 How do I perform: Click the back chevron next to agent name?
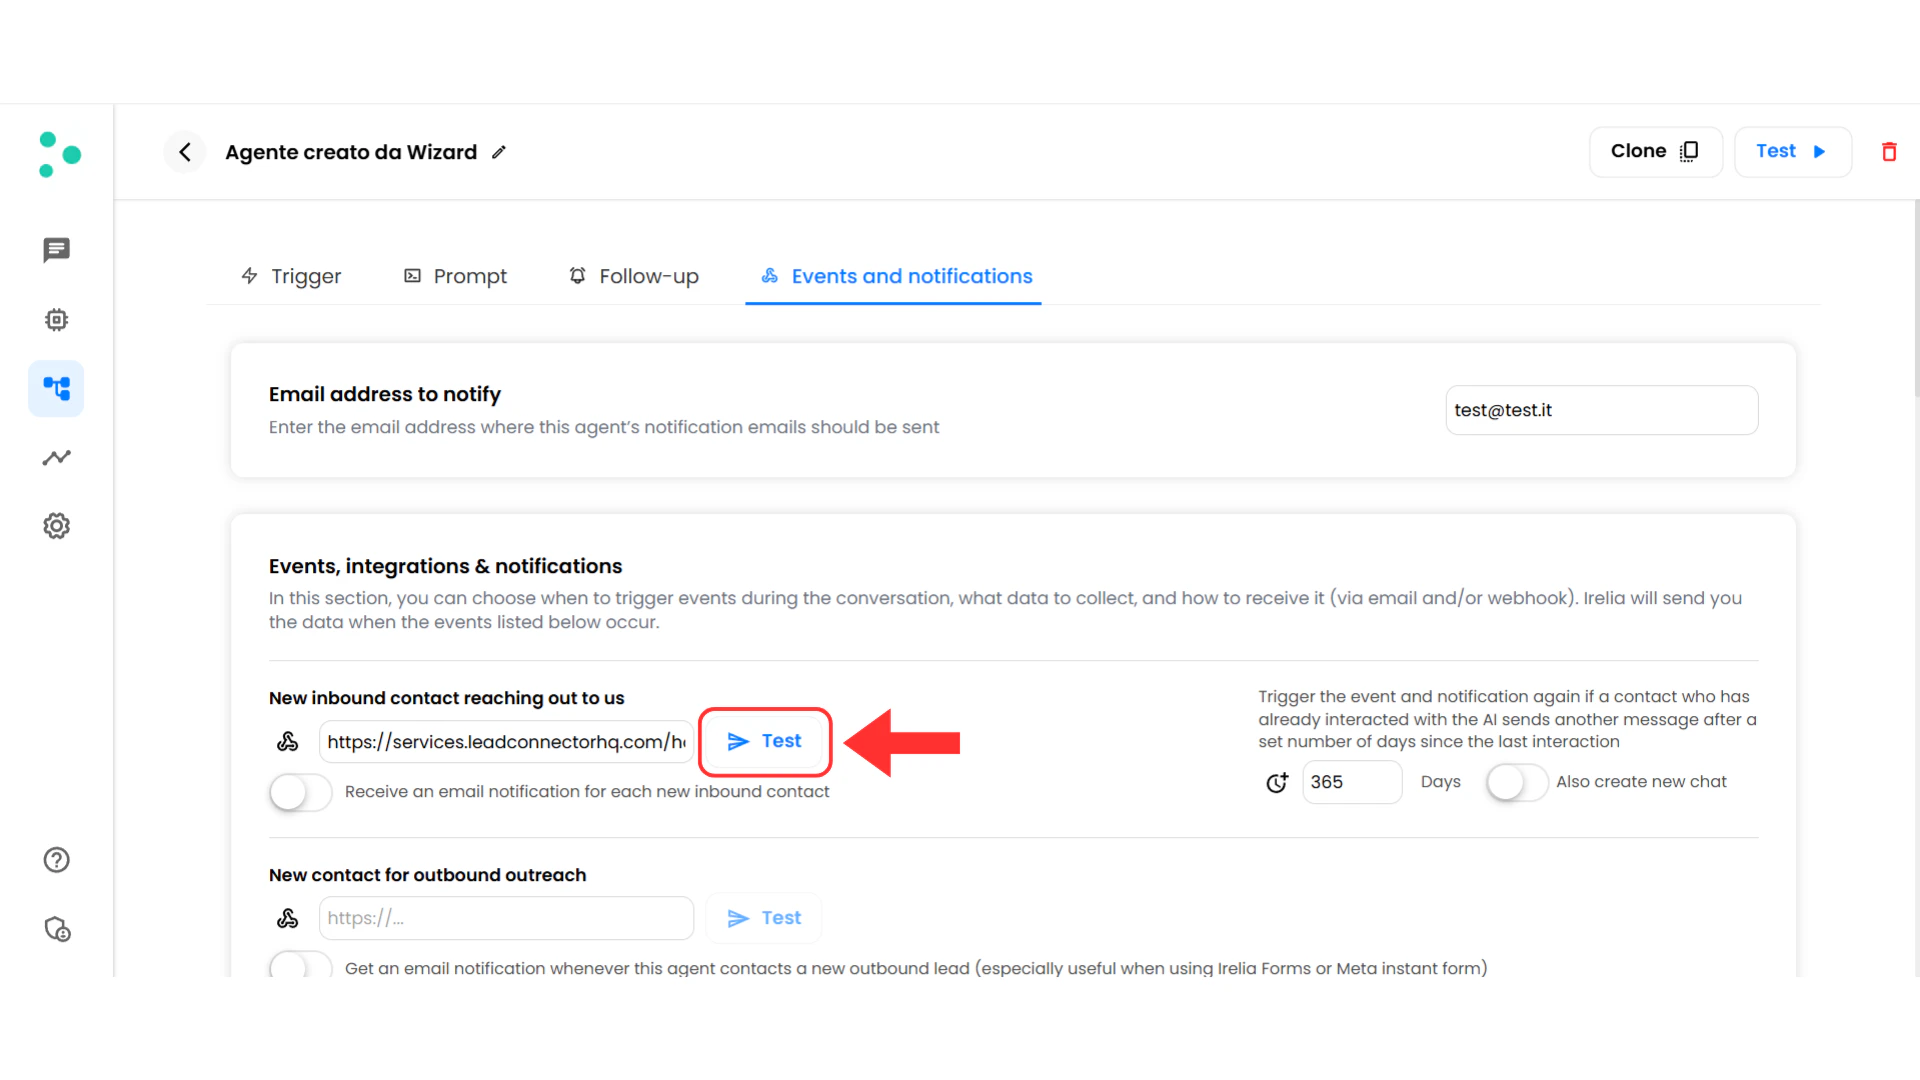point(185,152)
